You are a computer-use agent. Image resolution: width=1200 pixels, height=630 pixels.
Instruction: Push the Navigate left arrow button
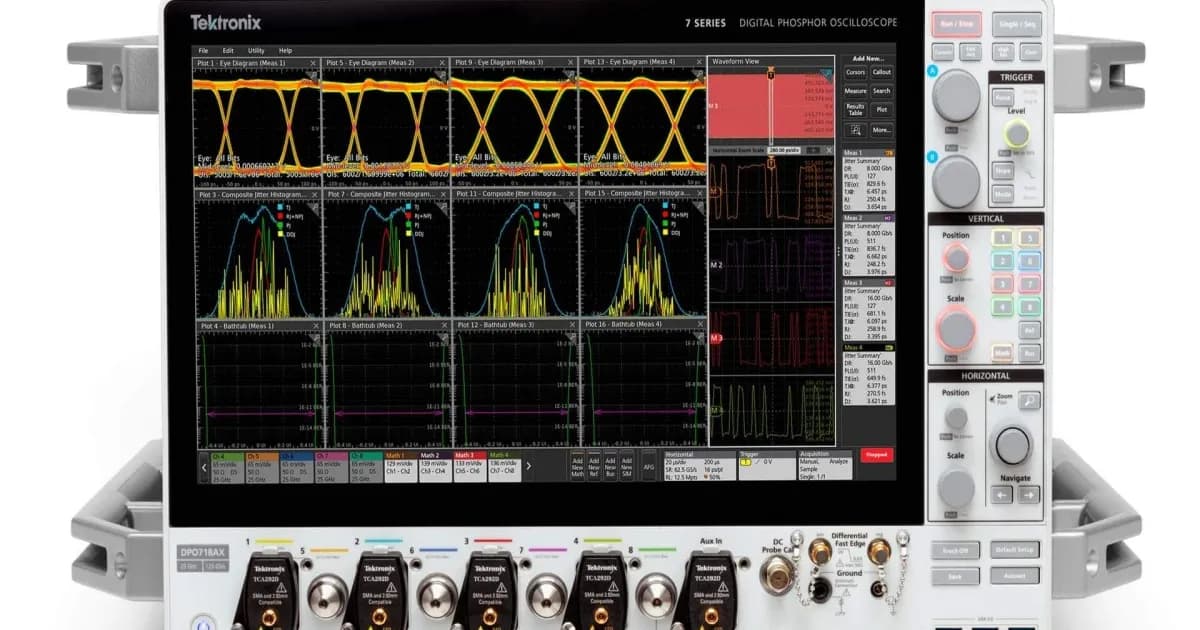point(1001,494)
